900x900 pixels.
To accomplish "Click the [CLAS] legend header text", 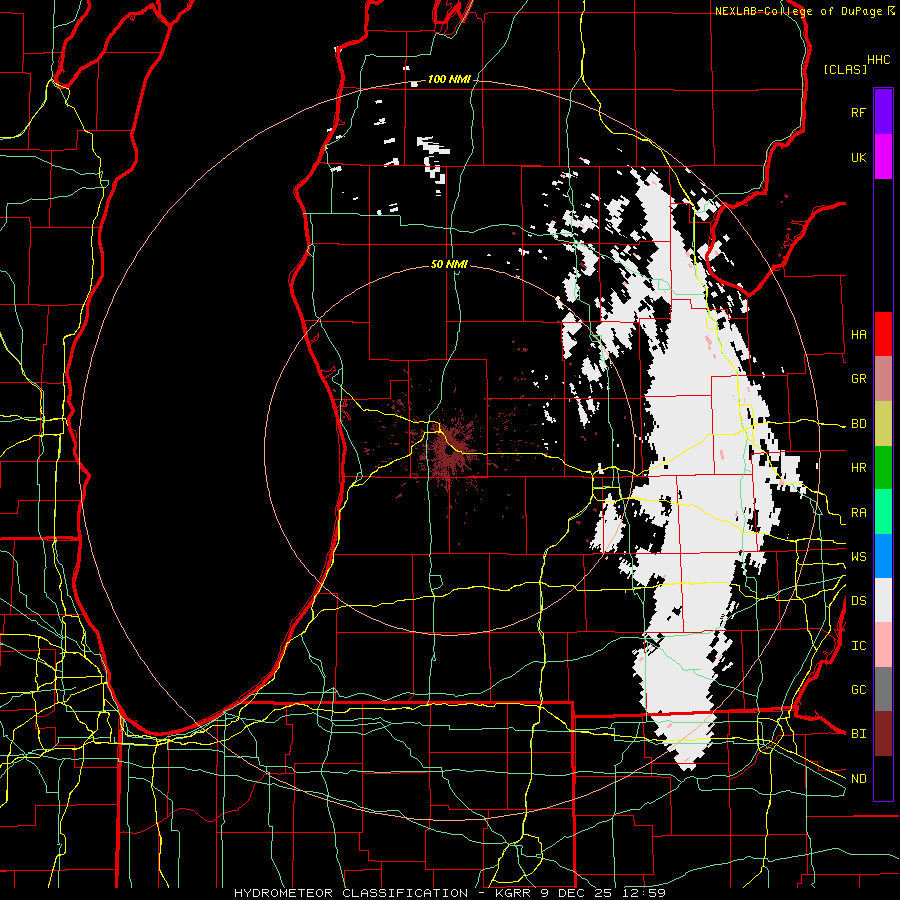I will (x=845, y=69).
